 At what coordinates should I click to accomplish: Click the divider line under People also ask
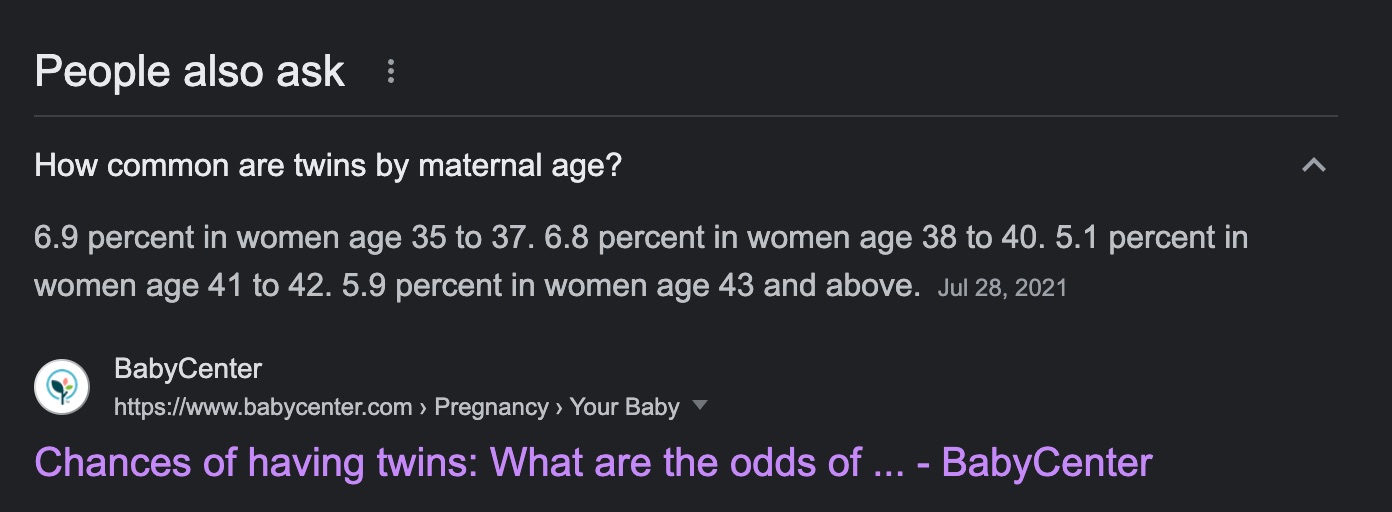(x=686, y=116)
